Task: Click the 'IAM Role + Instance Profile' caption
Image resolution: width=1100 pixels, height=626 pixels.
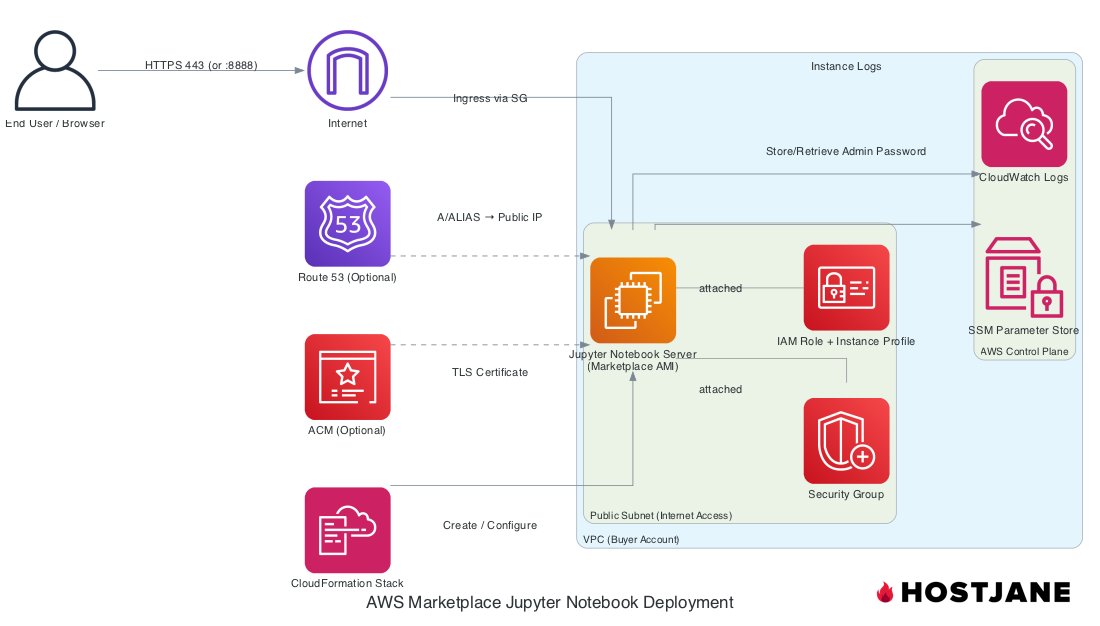Action: [846, 342]
